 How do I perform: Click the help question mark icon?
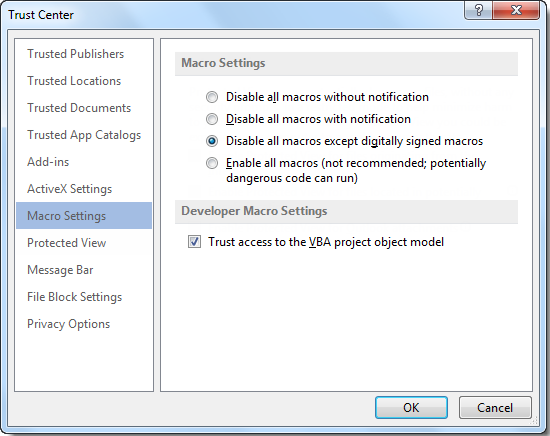click(x=478, y=10)
